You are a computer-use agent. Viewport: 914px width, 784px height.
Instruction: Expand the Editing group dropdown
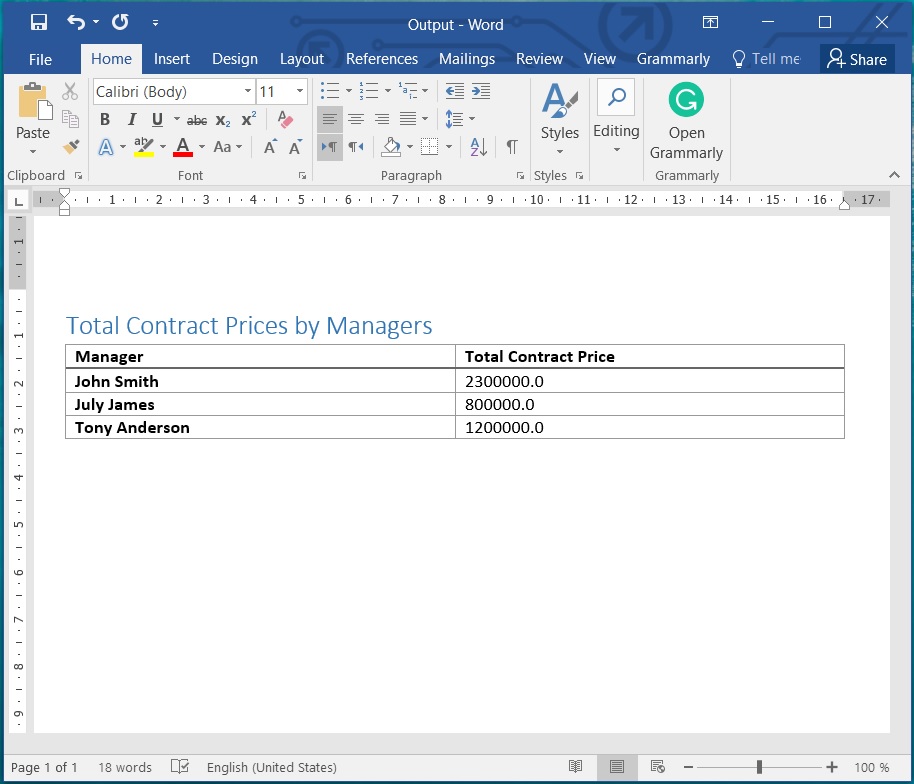(x=616, y=132)
